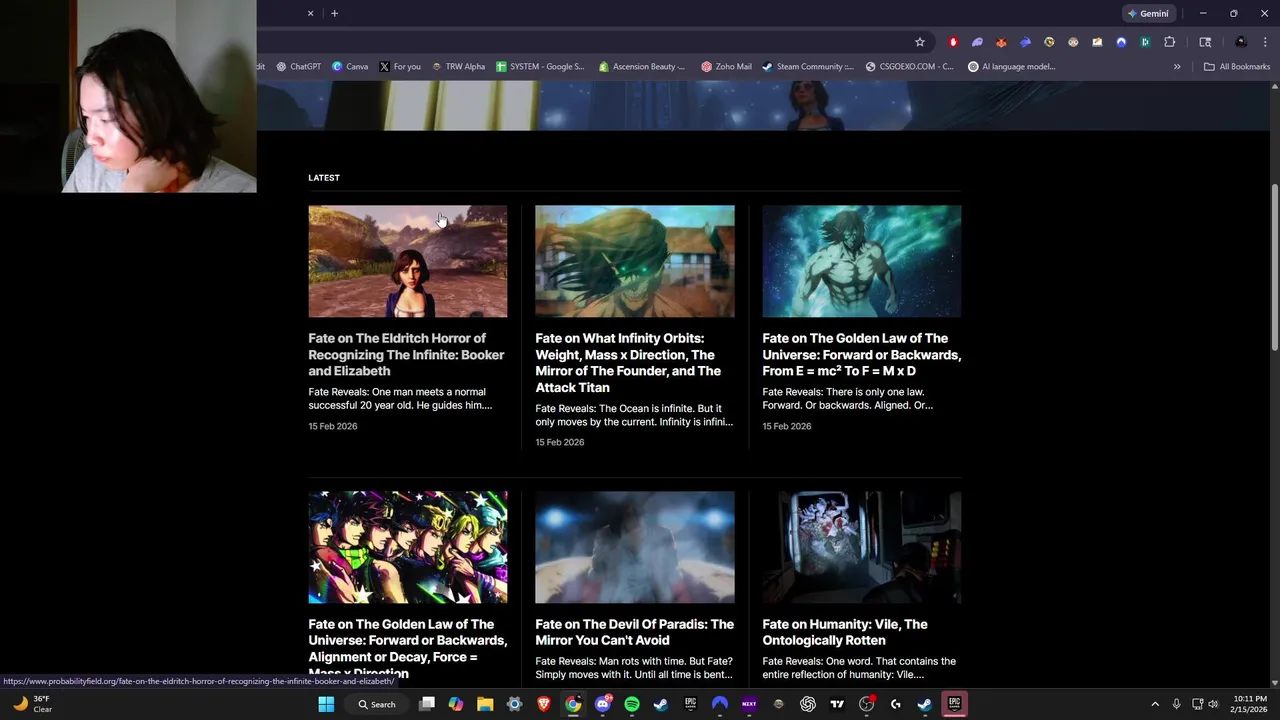Screen dimensions: 1280x720
Task: Open the Extensions puzzle-piece menu
Action: point(1169,42)
